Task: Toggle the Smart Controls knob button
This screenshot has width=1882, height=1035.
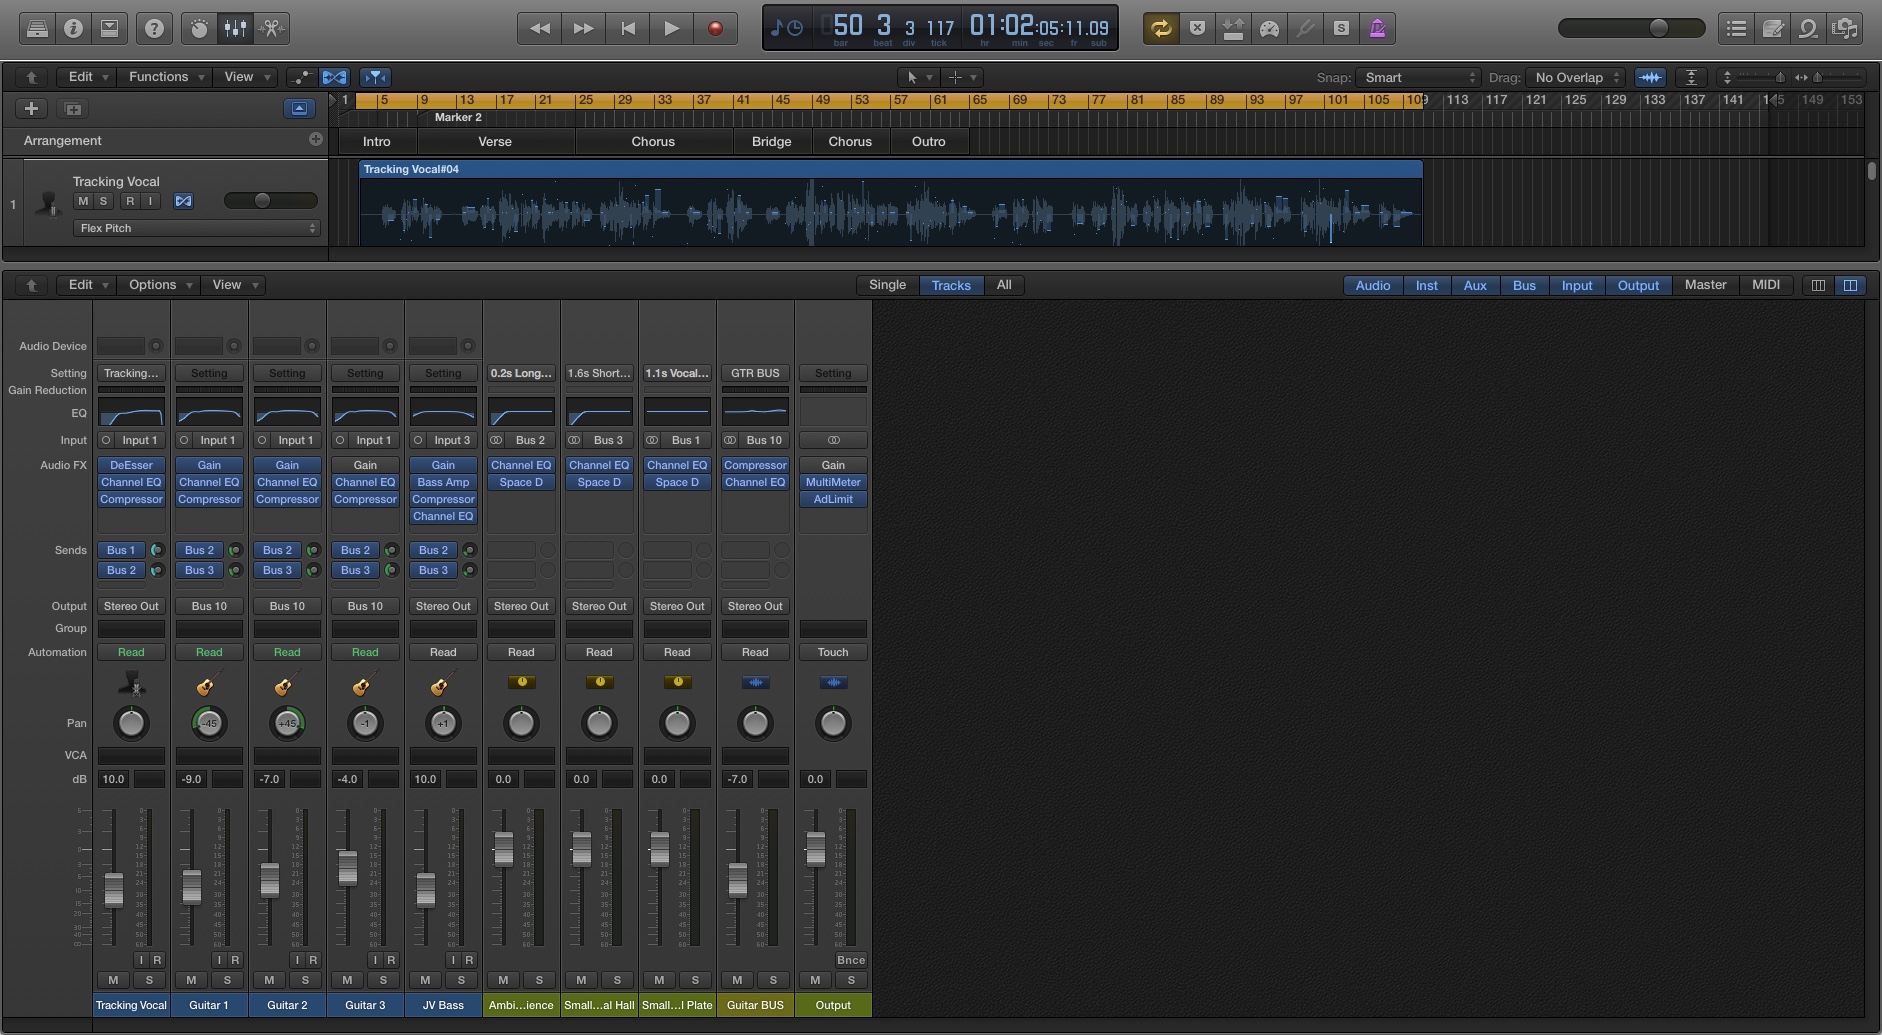Action: [199, 28]
